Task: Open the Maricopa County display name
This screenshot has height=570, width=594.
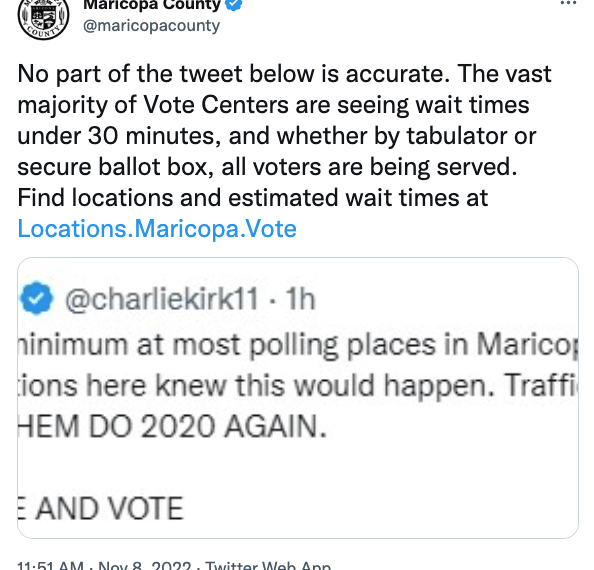Action: coord(152,5)
